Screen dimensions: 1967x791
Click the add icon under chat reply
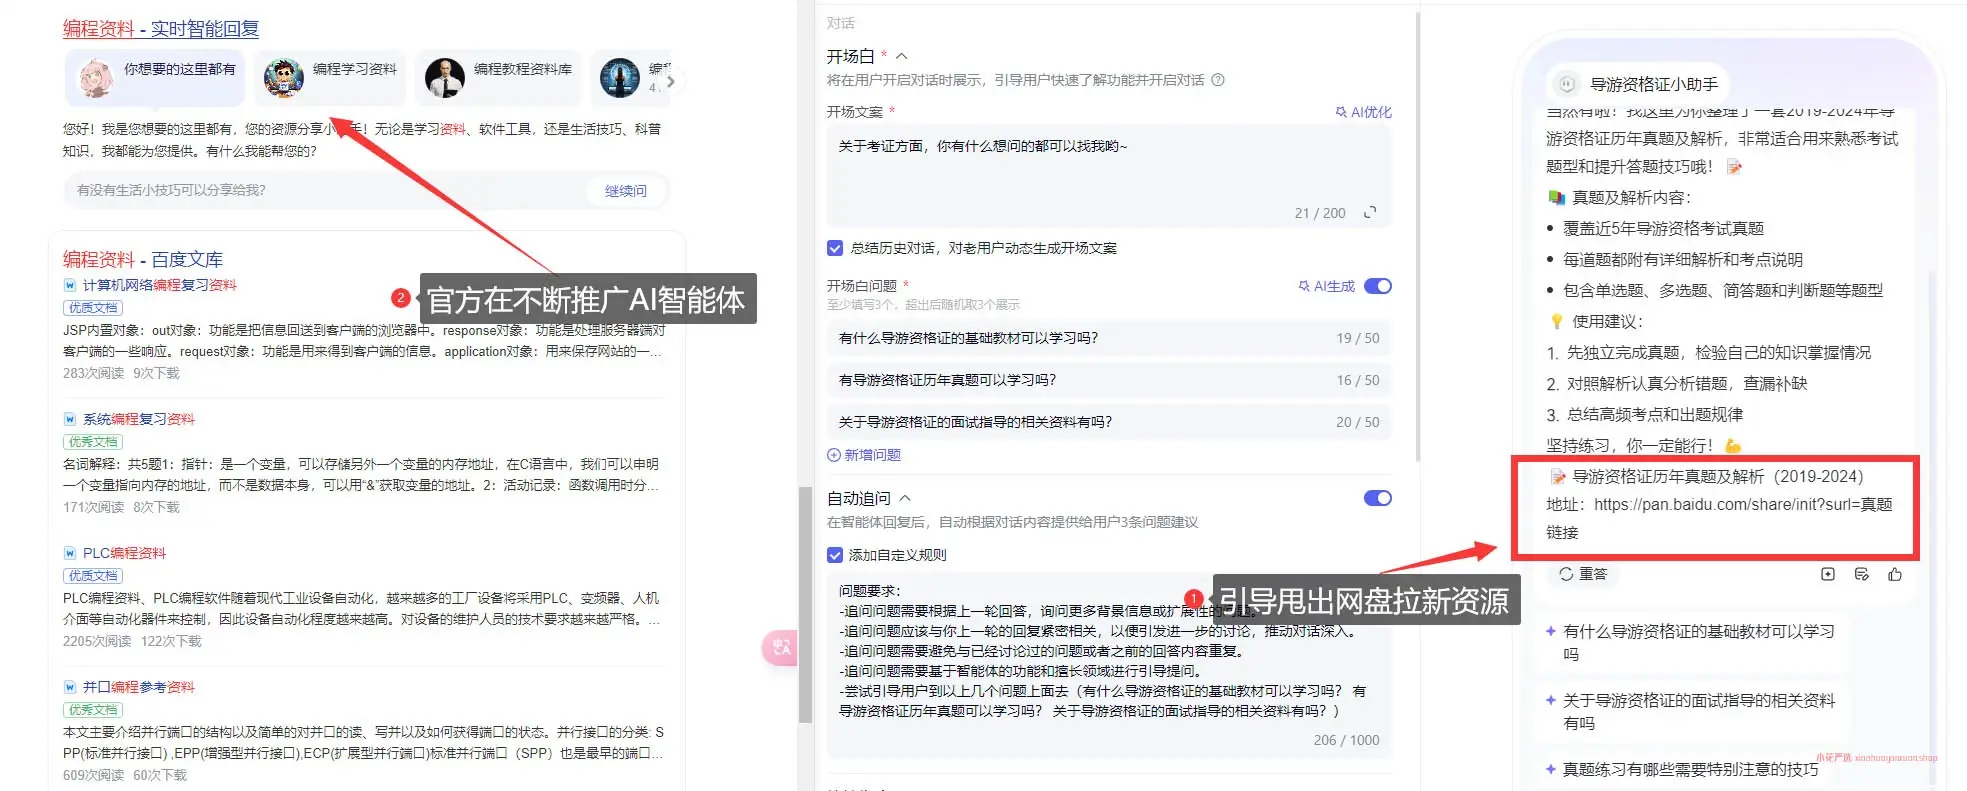coord(1828,574)
